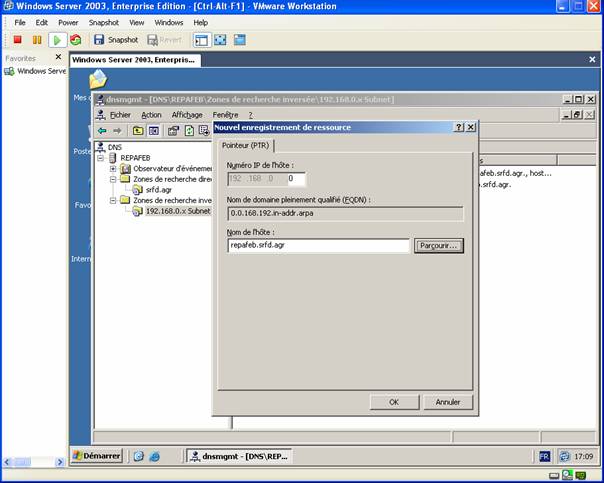Image resolution: width=604 pixels, height=483 pixels.
Task: Select 192.168.0.x Subnet zone
Action: 178,211
